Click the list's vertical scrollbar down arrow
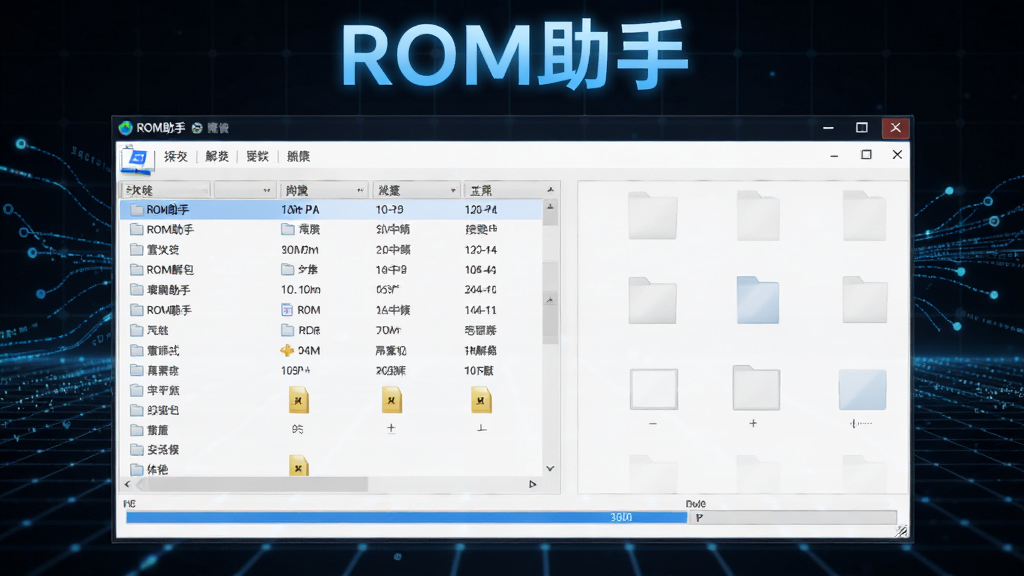This screenshot has height=576, width=1024. click(551, 468)
